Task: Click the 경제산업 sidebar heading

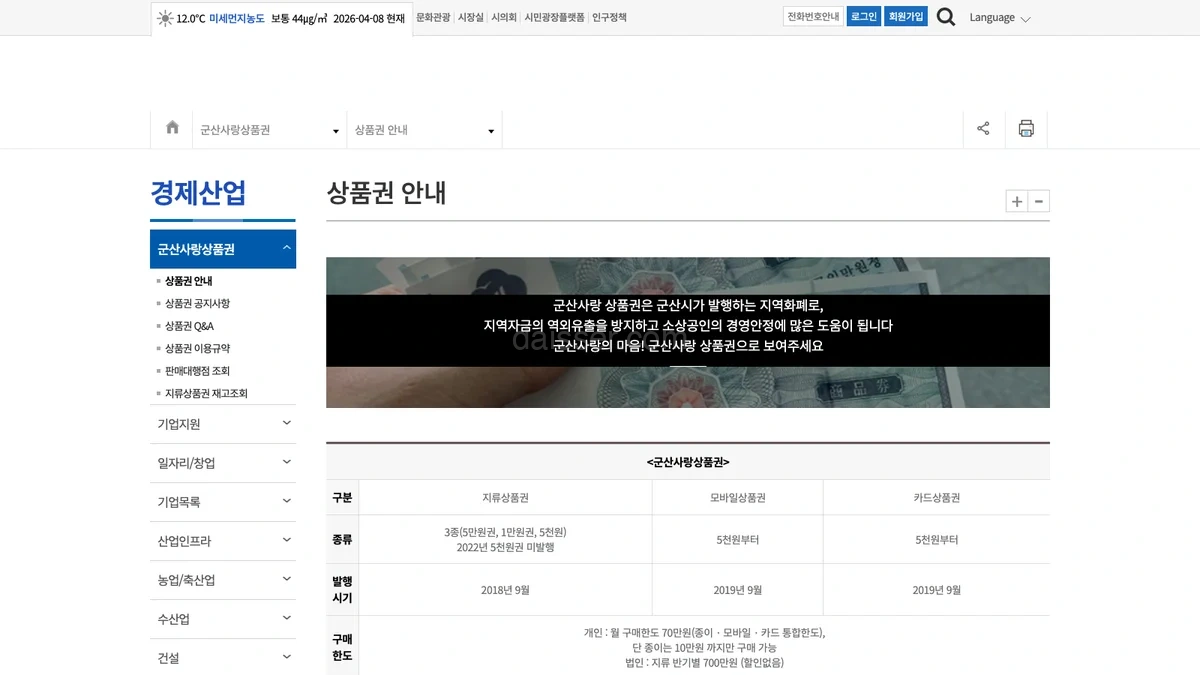Action: pos(198,192)
